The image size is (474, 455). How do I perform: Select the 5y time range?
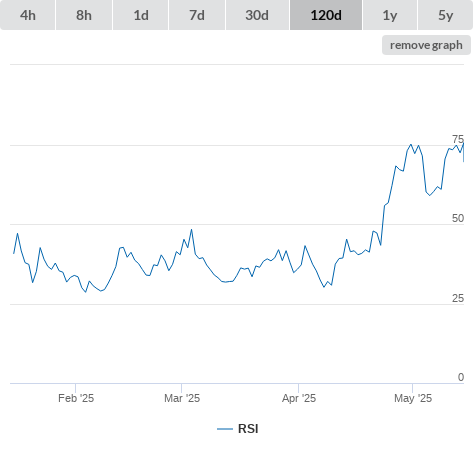pyautogui.click(x=445, y=15)
